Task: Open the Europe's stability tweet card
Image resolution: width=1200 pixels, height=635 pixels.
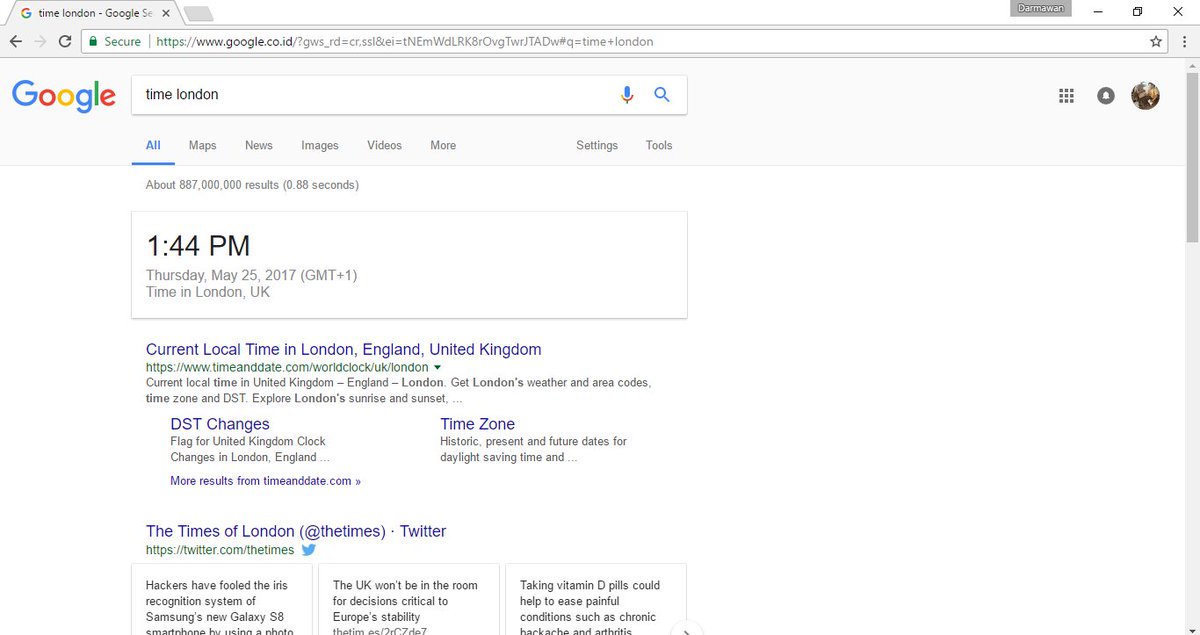Action: [408, 600]
